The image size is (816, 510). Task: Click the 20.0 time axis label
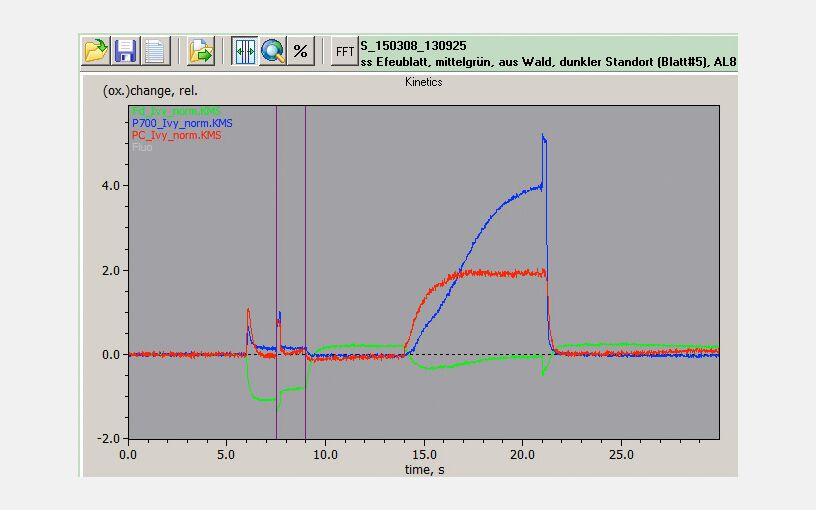point(522,455)
